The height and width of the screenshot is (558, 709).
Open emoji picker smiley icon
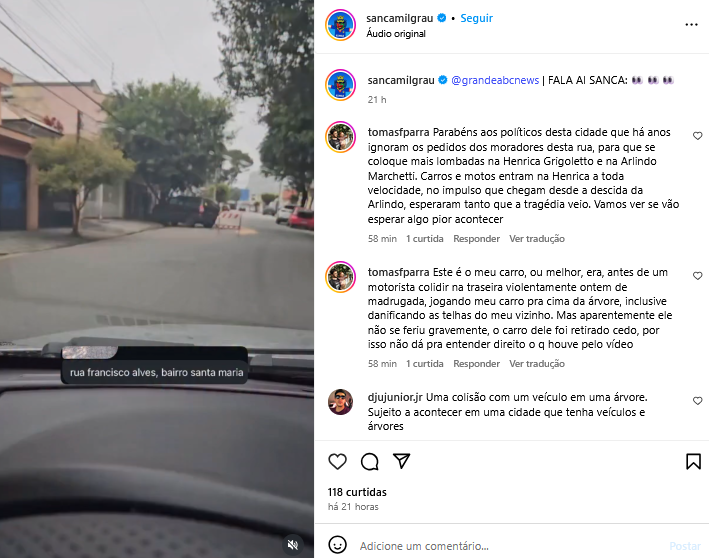click(337, 545)
